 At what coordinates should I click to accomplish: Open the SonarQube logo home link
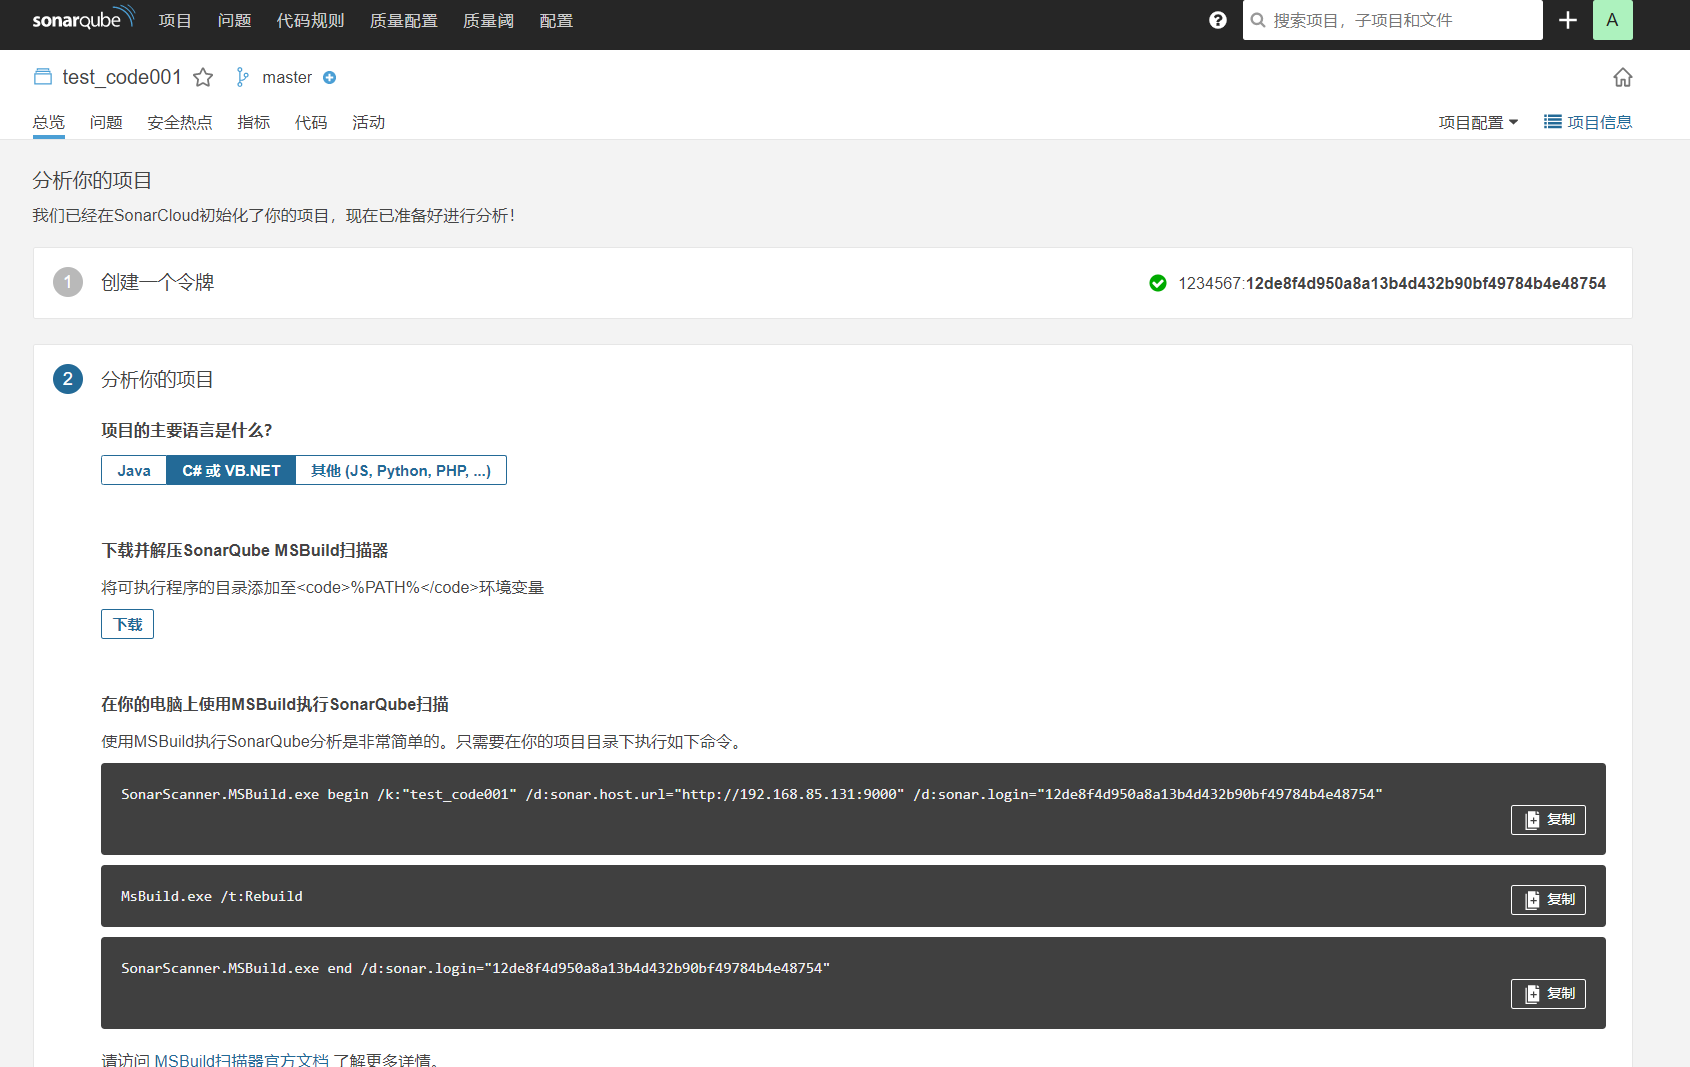(83, 19)
